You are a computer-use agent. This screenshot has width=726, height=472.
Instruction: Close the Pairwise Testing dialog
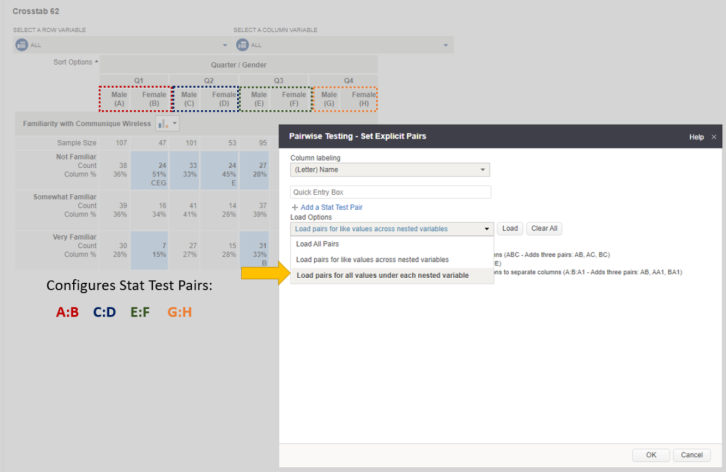713,137
